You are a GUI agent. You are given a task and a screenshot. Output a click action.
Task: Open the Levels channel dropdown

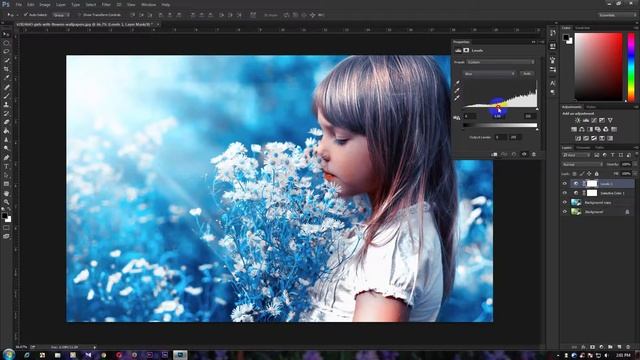click(x=489, y=73)
